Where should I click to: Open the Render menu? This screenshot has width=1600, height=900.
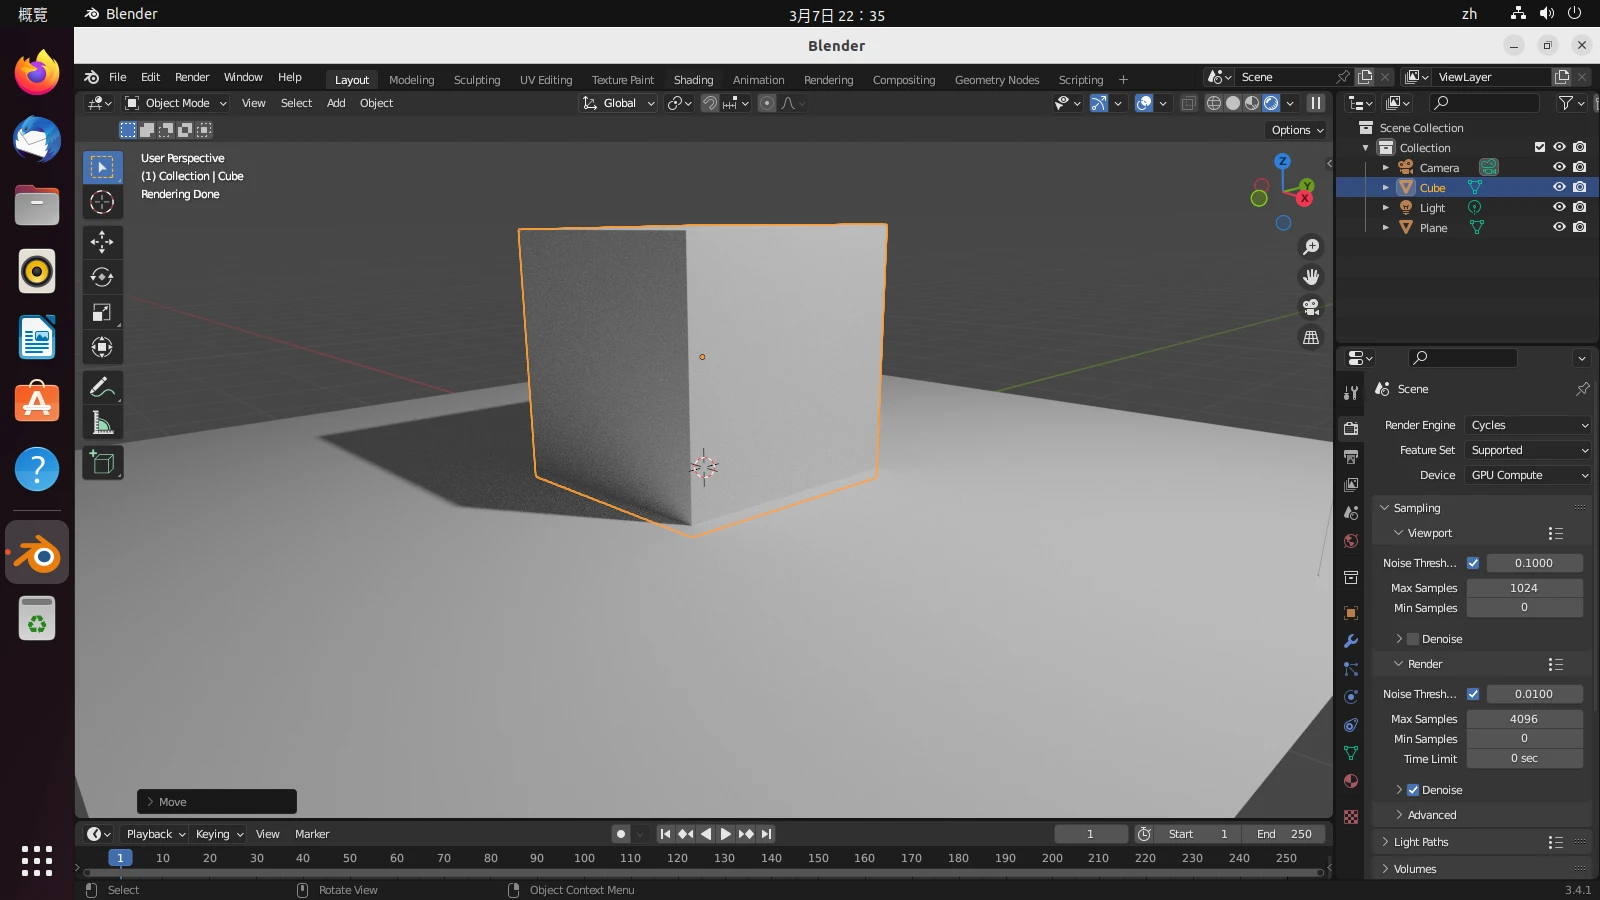(x=192, y=77)
